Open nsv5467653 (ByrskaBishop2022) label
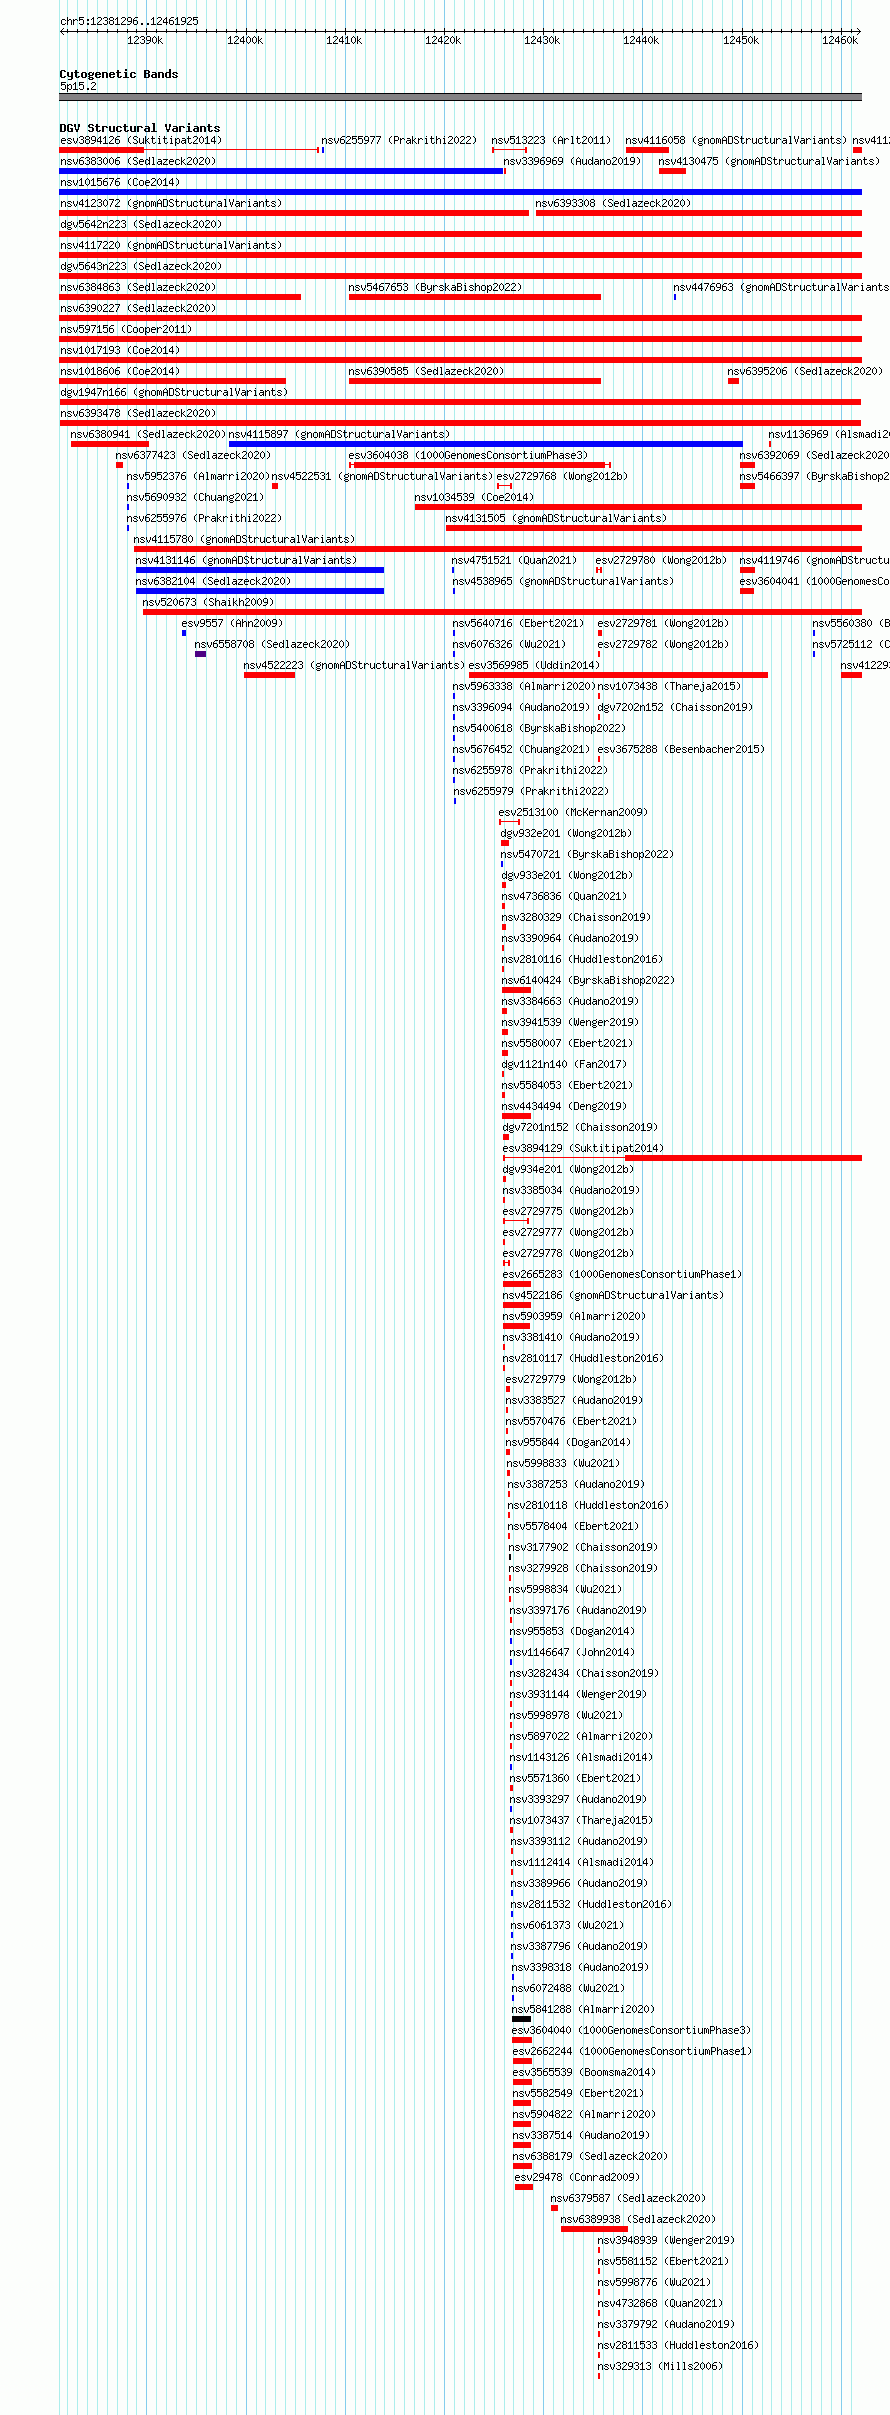Image resolution: width=890 pixels, height=2415 pixels. [x=435, y=287]
